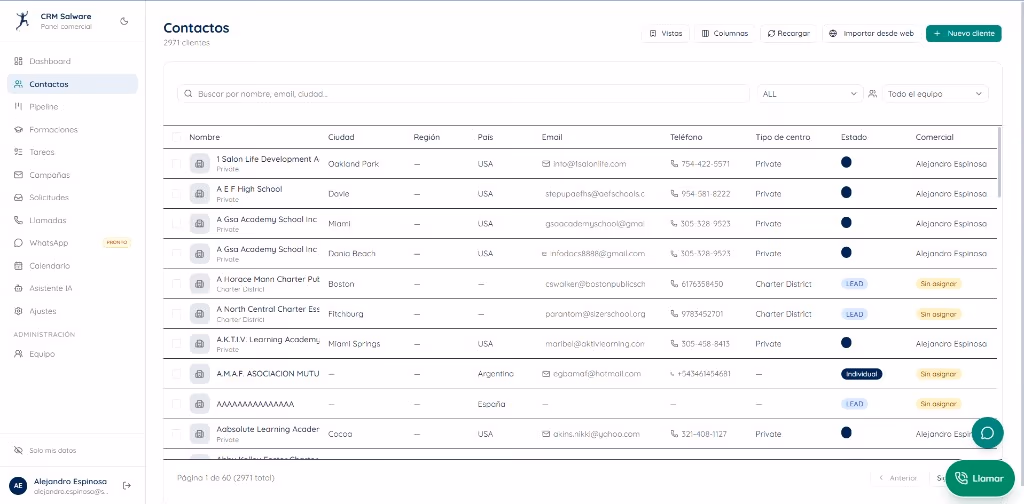Click the logout arrow icon
Screen dimensions: 1024x504
click(x=127, y=485)
